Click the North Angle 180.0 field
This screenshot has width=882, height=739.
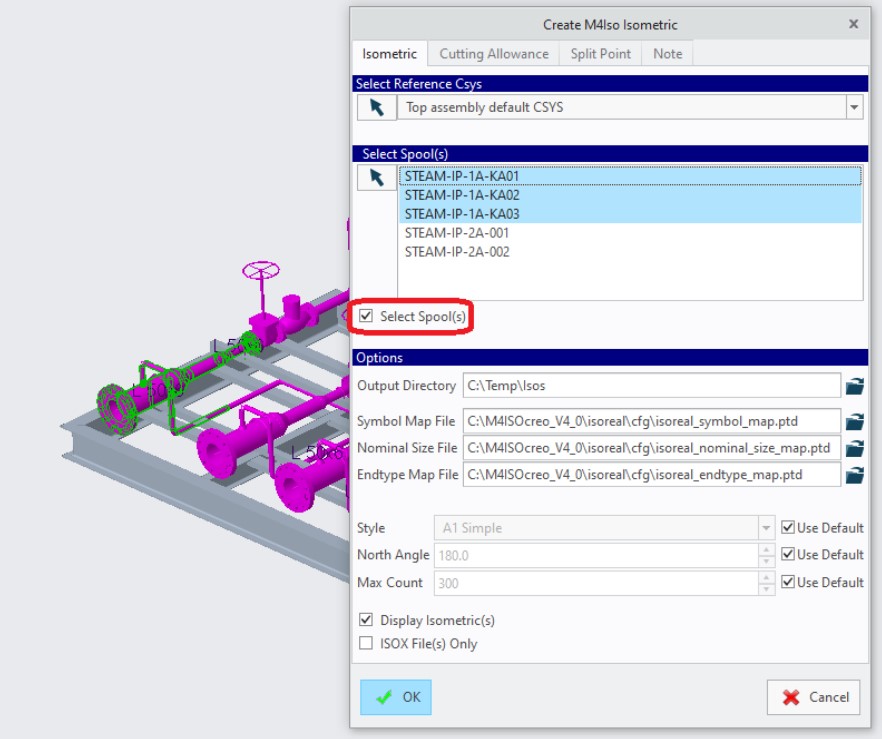pos(596,556)
